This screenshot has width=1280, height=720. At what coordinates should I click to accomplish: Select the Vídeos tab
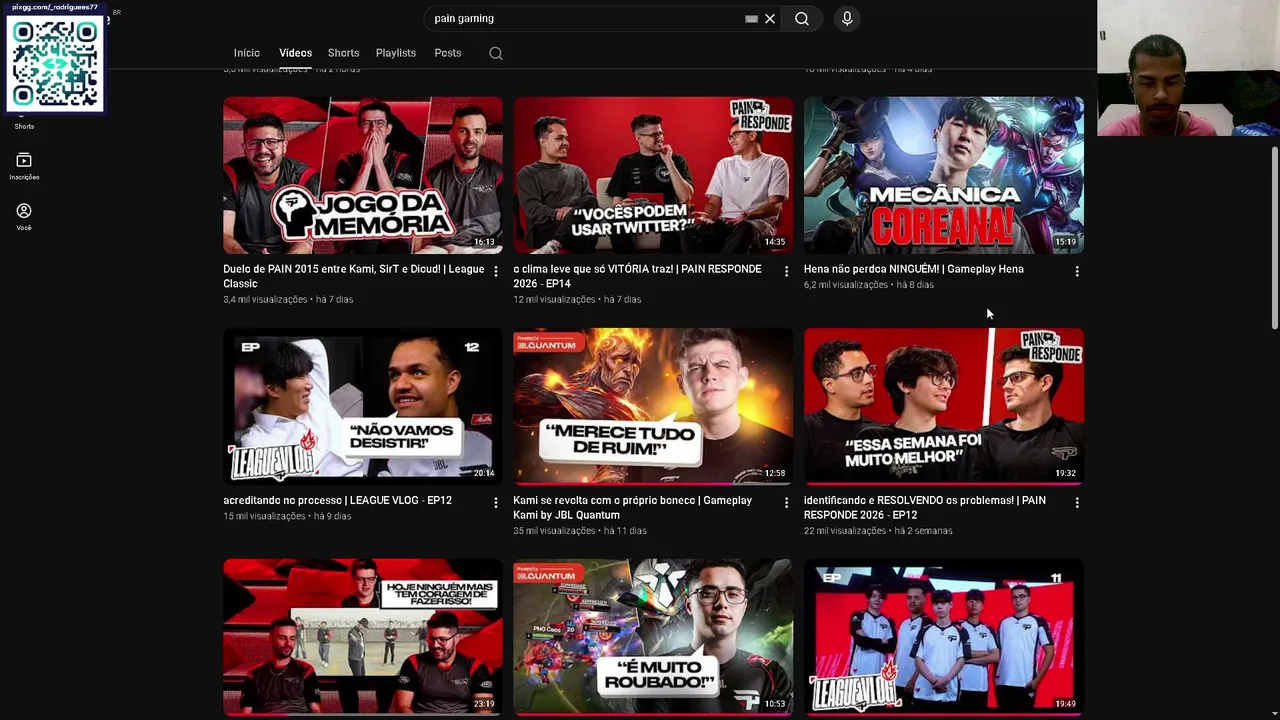point(295,53)
